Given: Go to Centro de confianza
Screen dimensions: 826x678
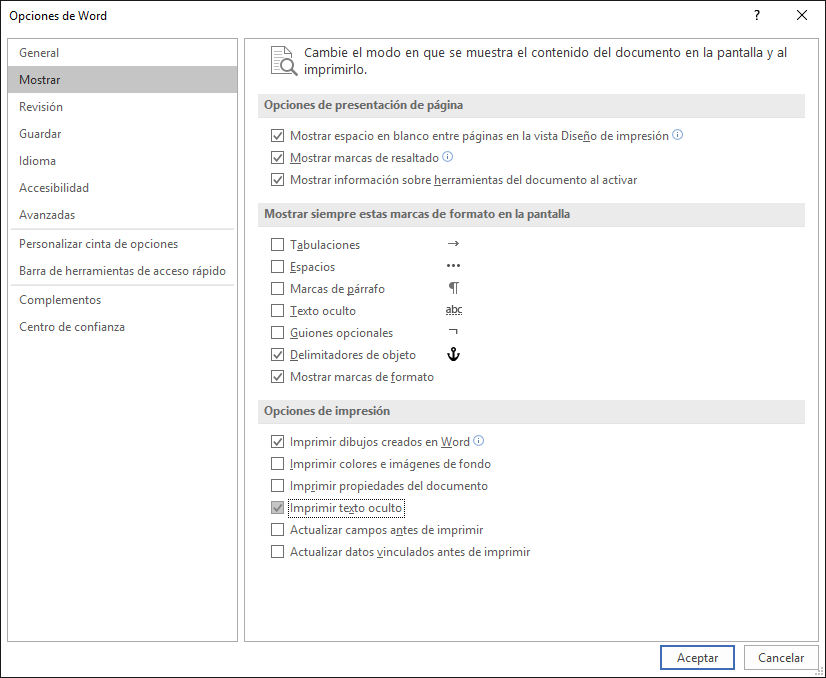Looking at the screenshot, I should (x=72, y=327).
